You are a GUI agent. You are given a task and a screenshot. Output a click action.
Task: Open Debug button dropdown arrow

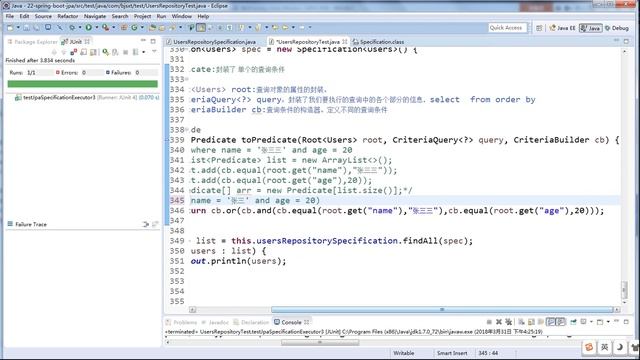pyautogui.click(x=80, y=27)
